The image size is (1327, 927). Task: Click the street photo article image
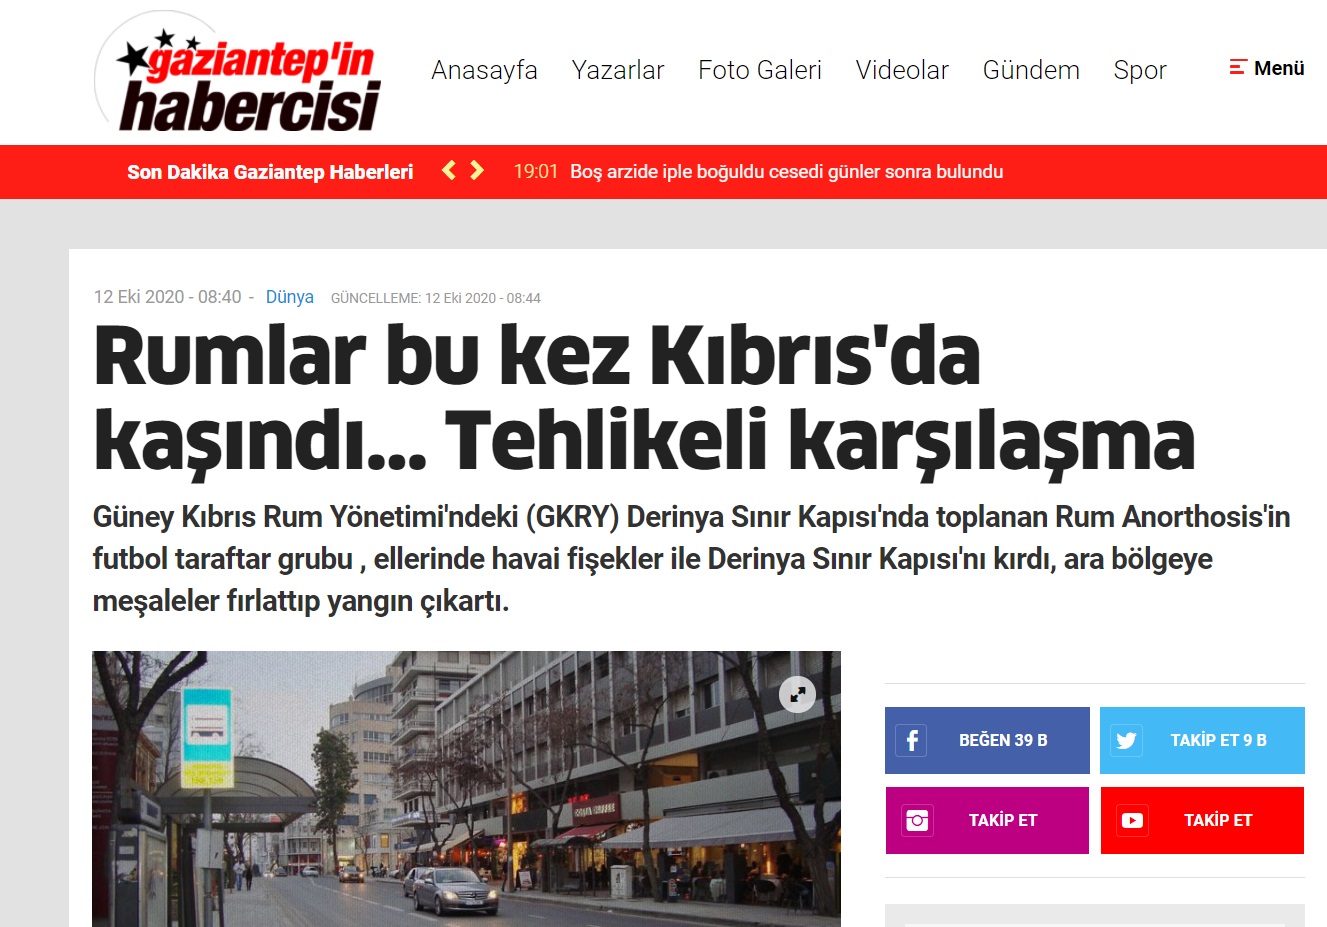click(466, 789)
